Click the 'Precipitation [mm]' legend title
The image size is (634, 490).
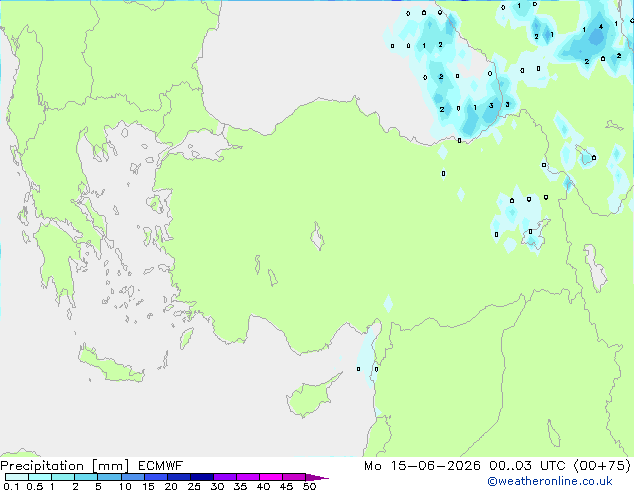pos(65,466)
